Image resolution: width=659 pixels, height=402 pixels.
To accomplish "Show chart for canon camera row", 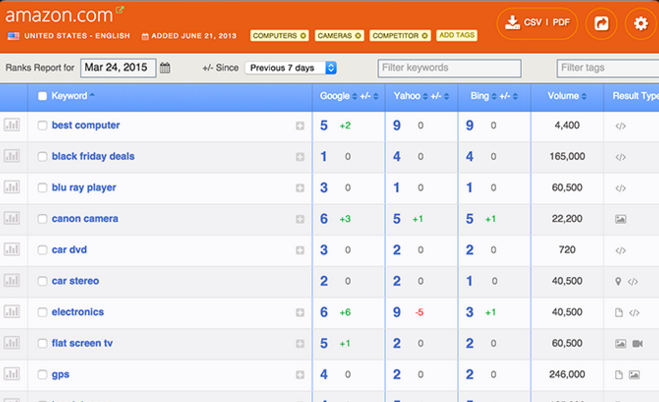I will point(12,218).
